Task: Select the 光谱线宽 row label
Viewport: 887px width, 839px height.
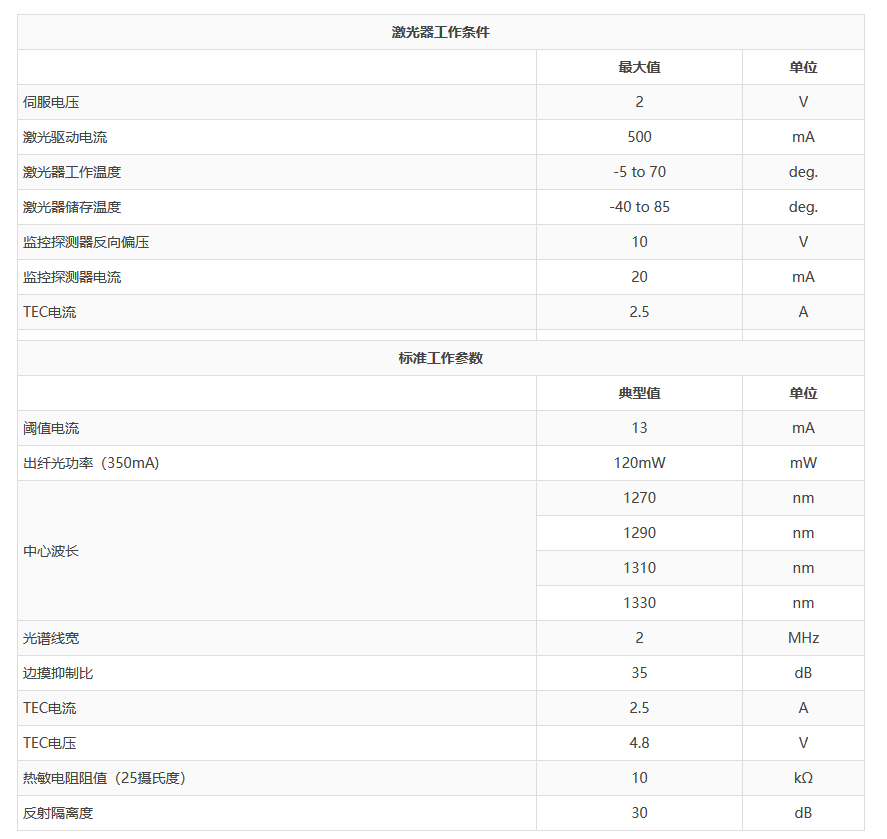Action: (51, 638)
